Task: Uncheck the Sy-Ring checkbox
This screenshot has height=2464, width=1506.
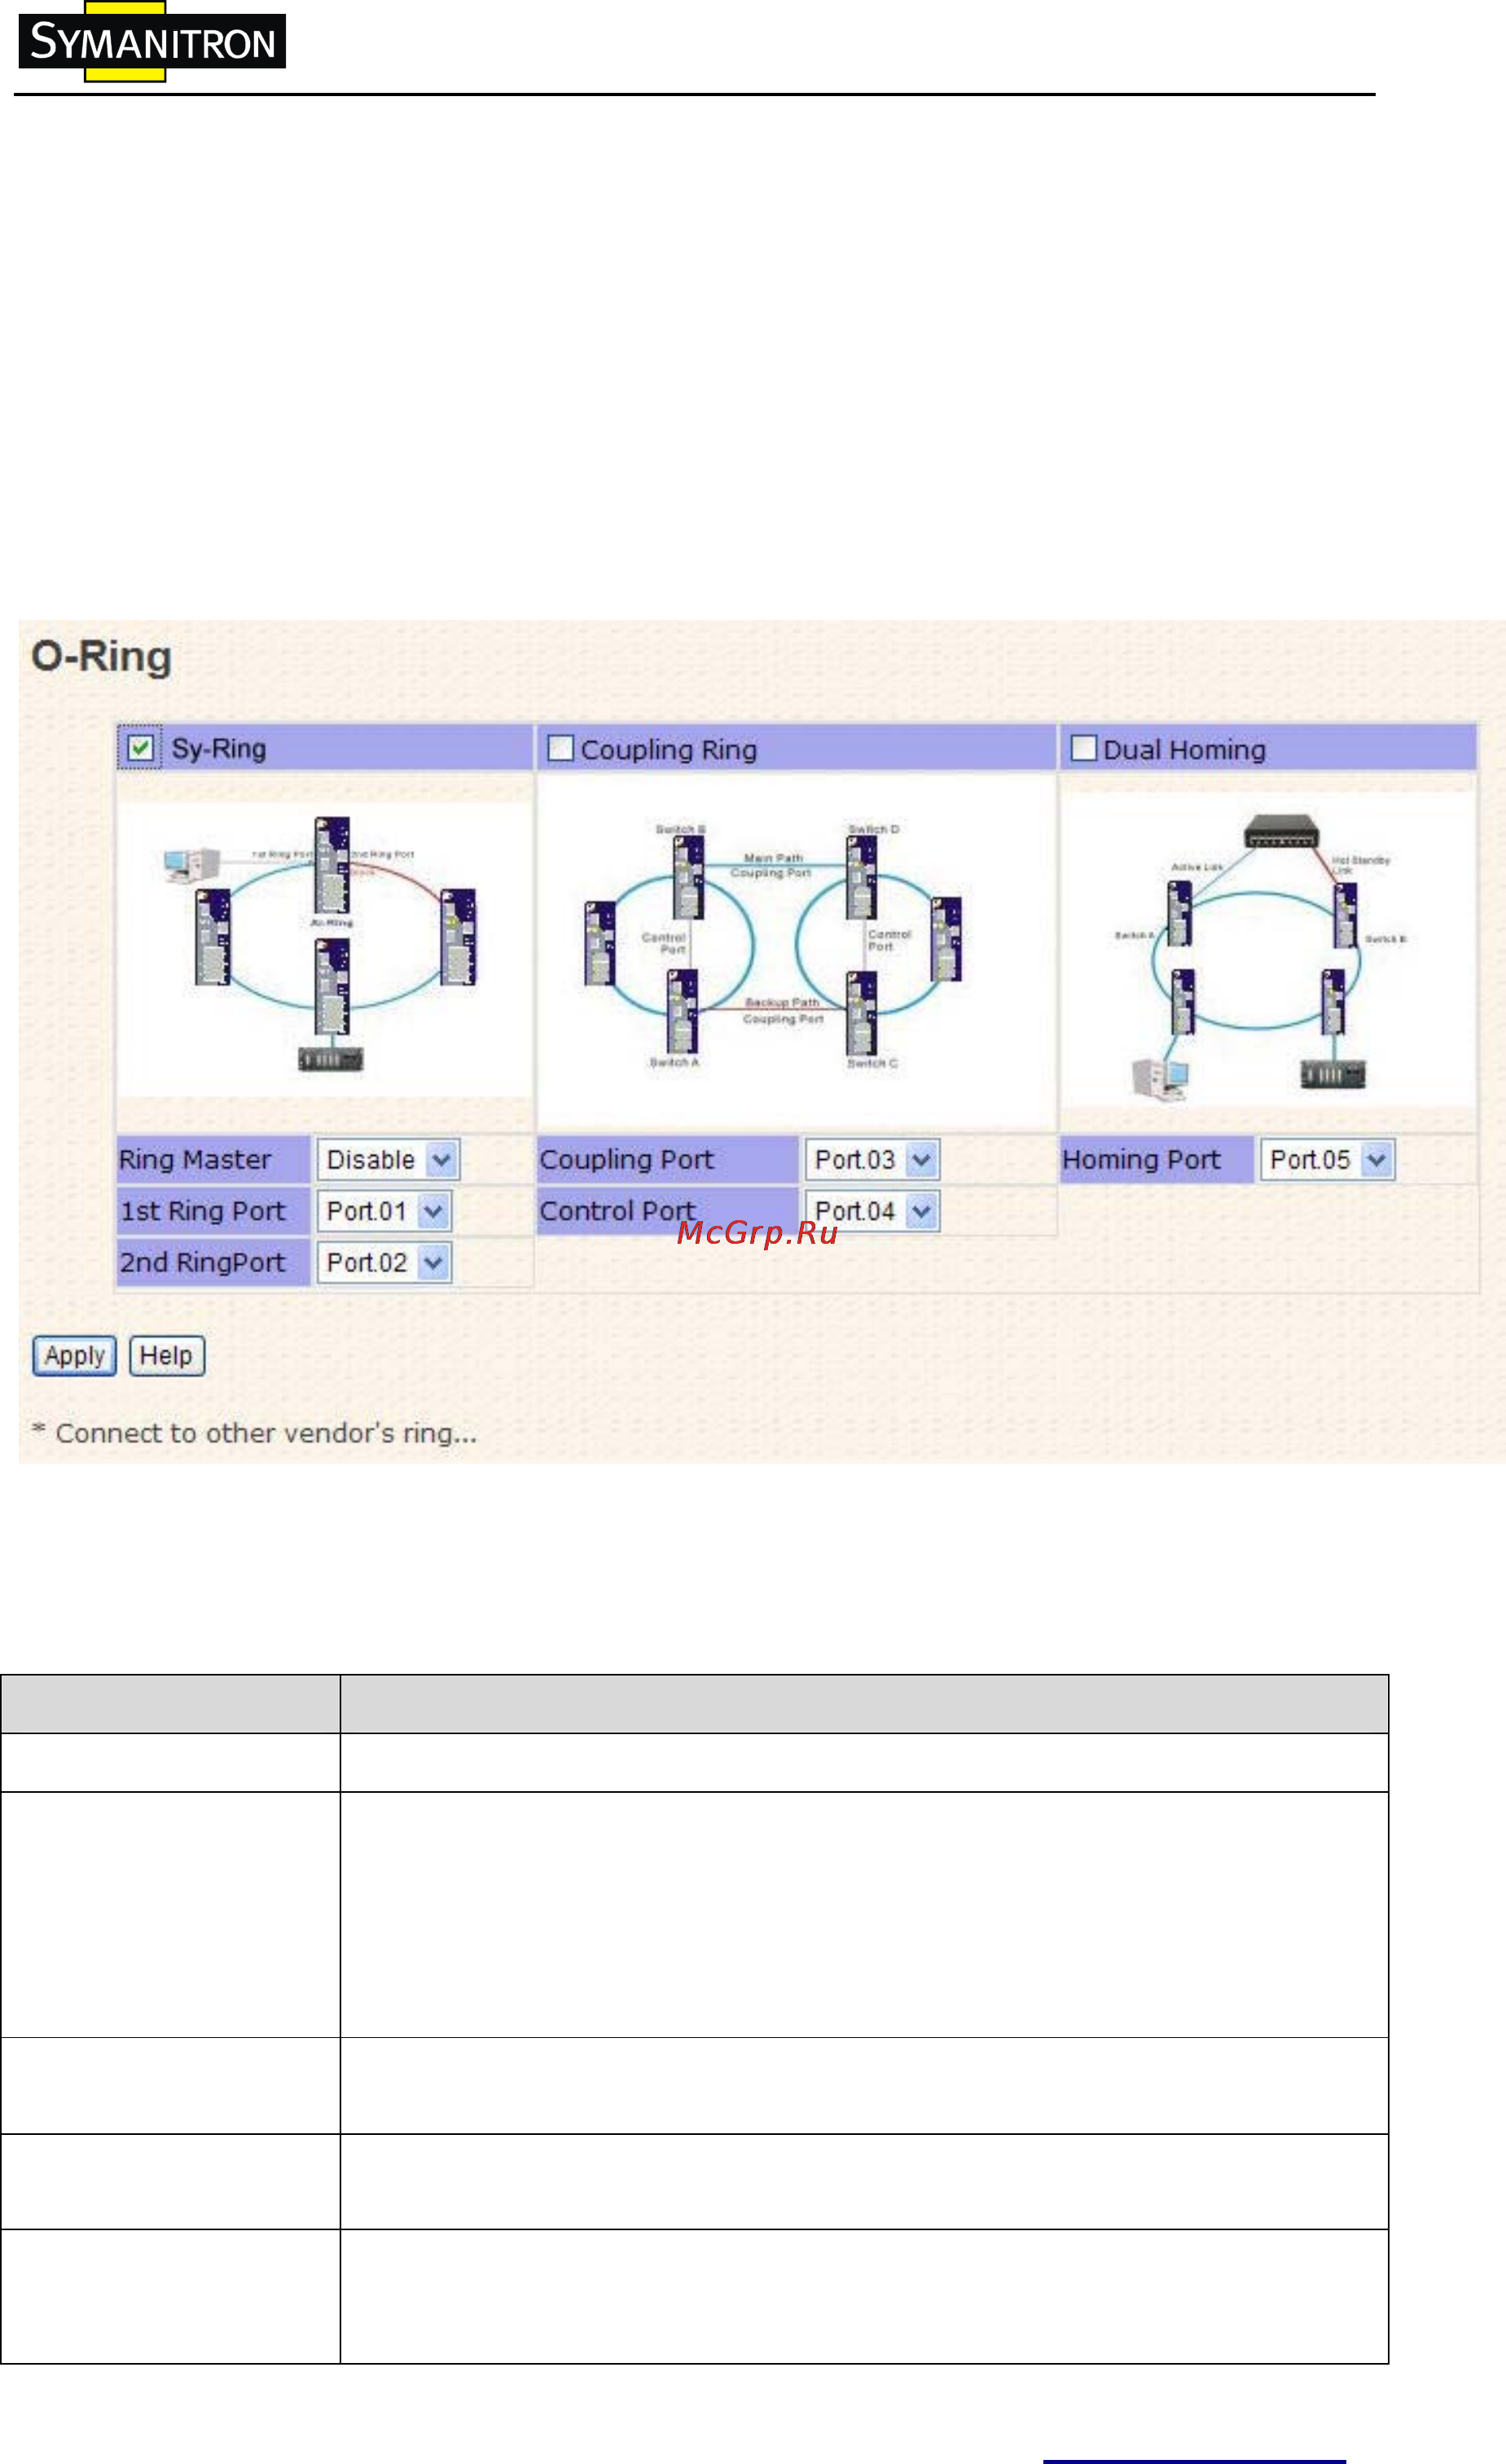Action: (140, 748)
